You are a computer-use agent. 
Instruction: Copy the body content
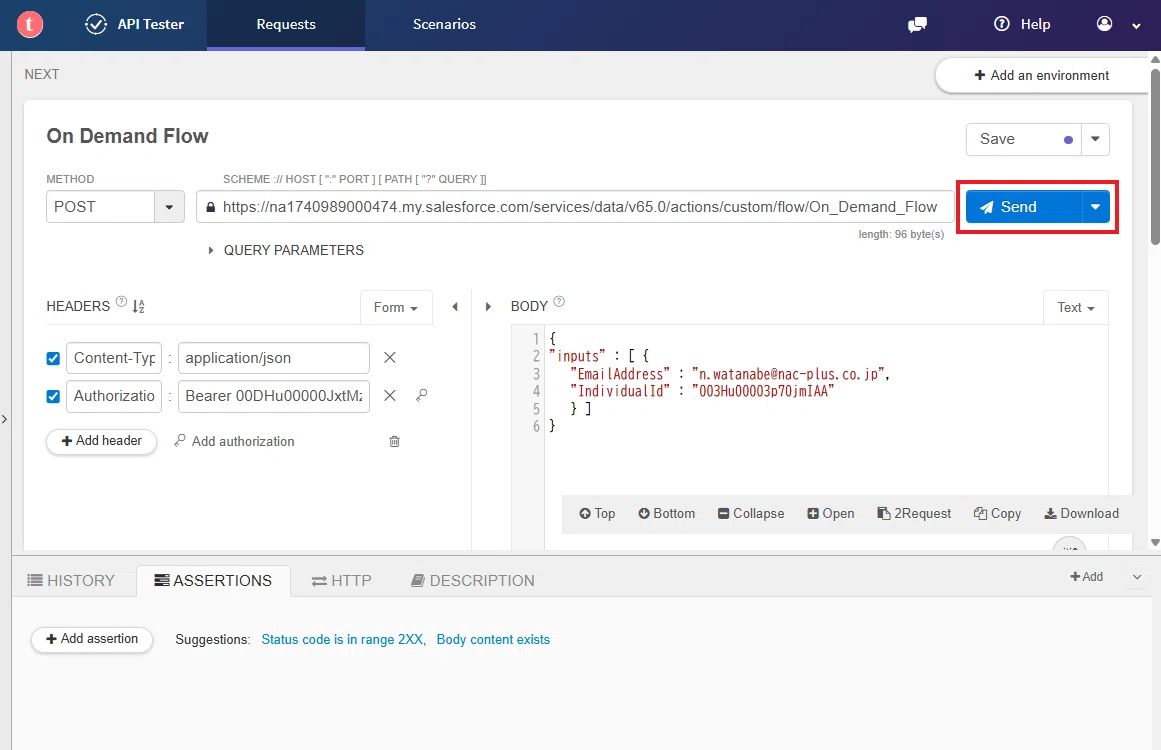(x=997, y=514)
